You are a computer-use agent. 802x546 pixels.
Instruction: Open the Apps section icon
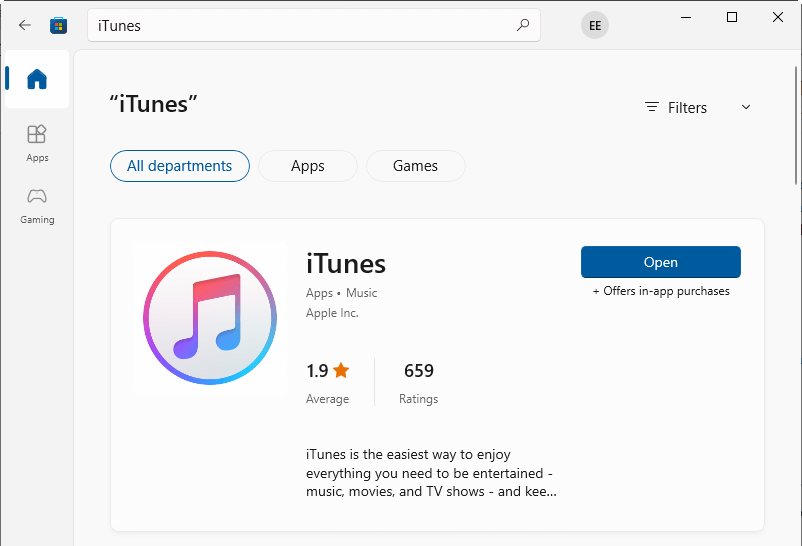click(37, 134)
